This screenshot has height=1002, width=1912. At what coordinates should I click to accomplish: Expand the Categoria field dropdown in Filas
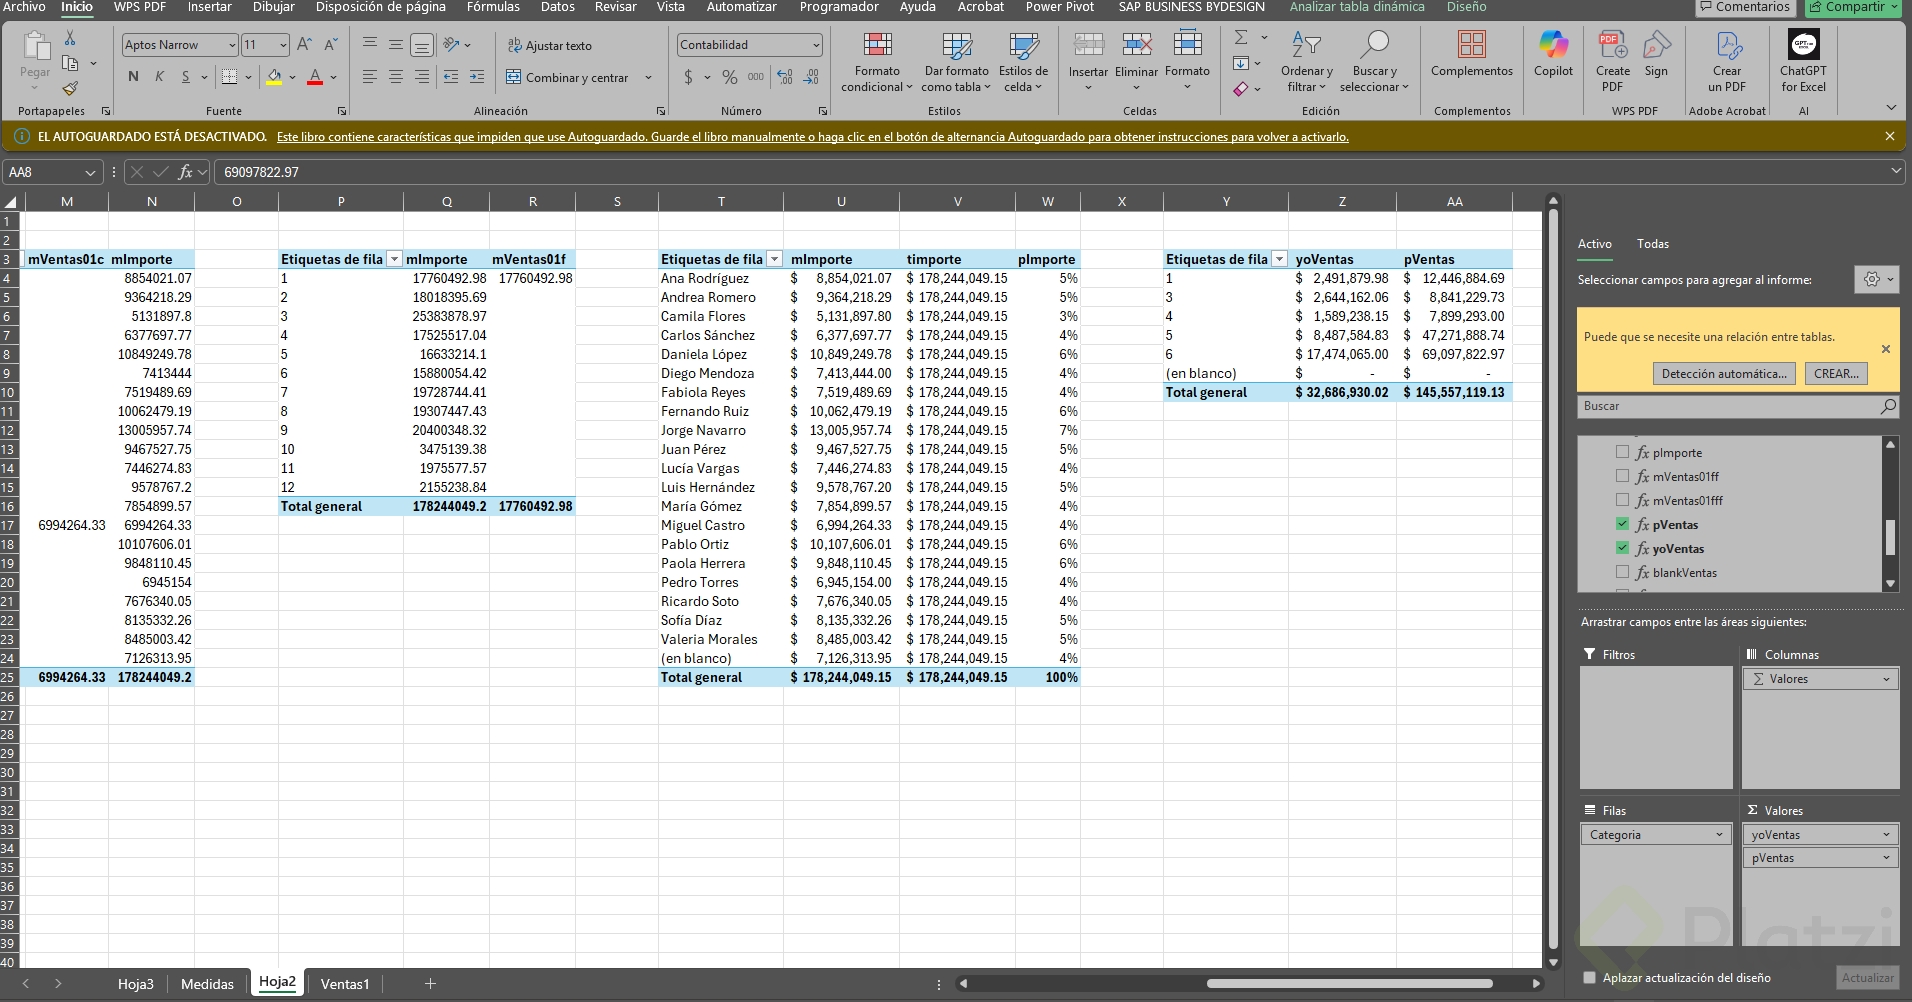coord(1719,835)
